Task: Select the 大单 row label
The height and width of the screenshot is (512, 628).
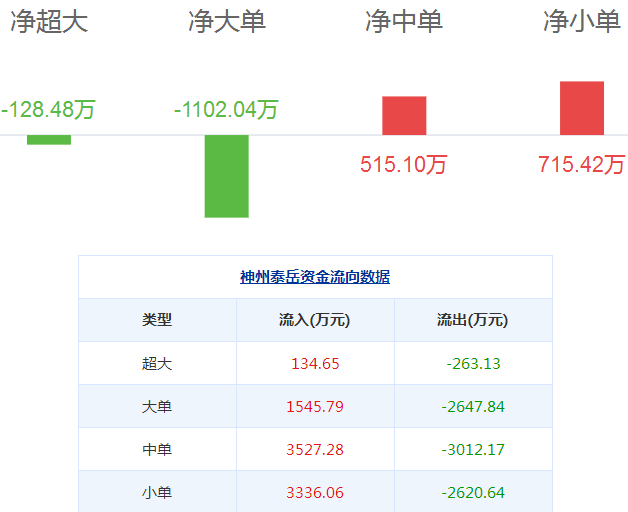Action: (x=157, y=407)
